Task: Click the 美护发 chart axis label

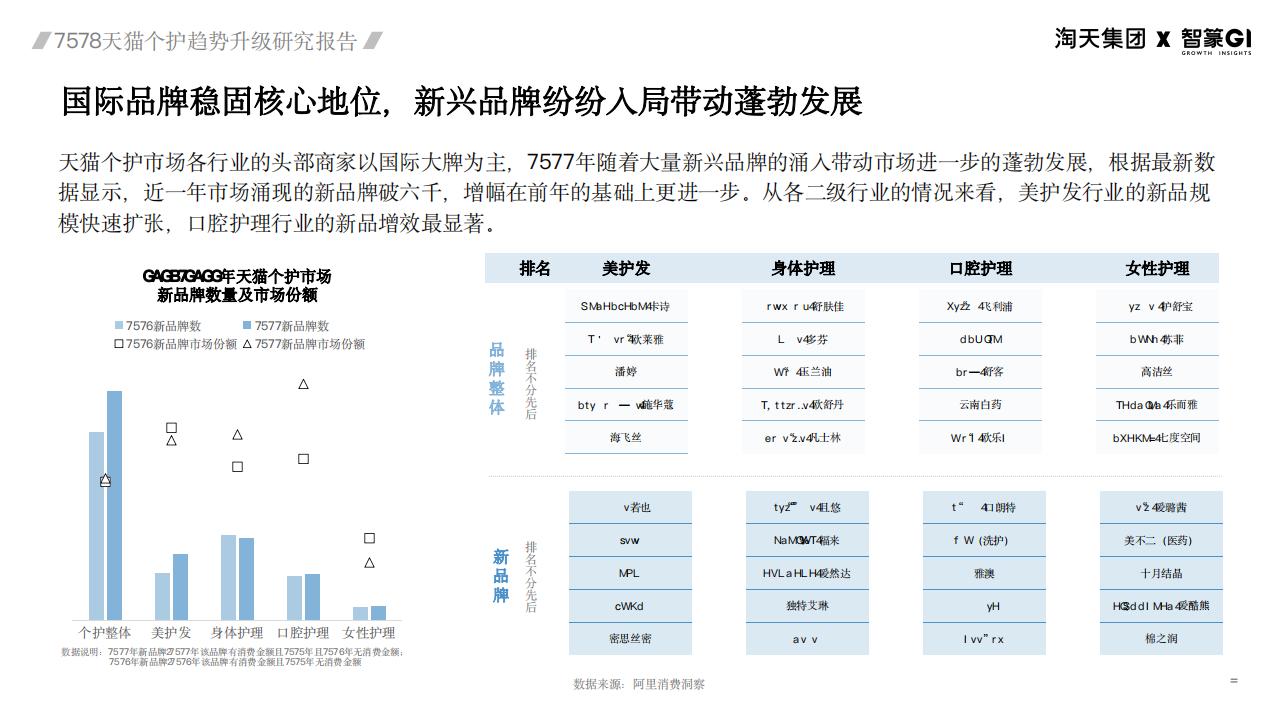Action: 171,633
